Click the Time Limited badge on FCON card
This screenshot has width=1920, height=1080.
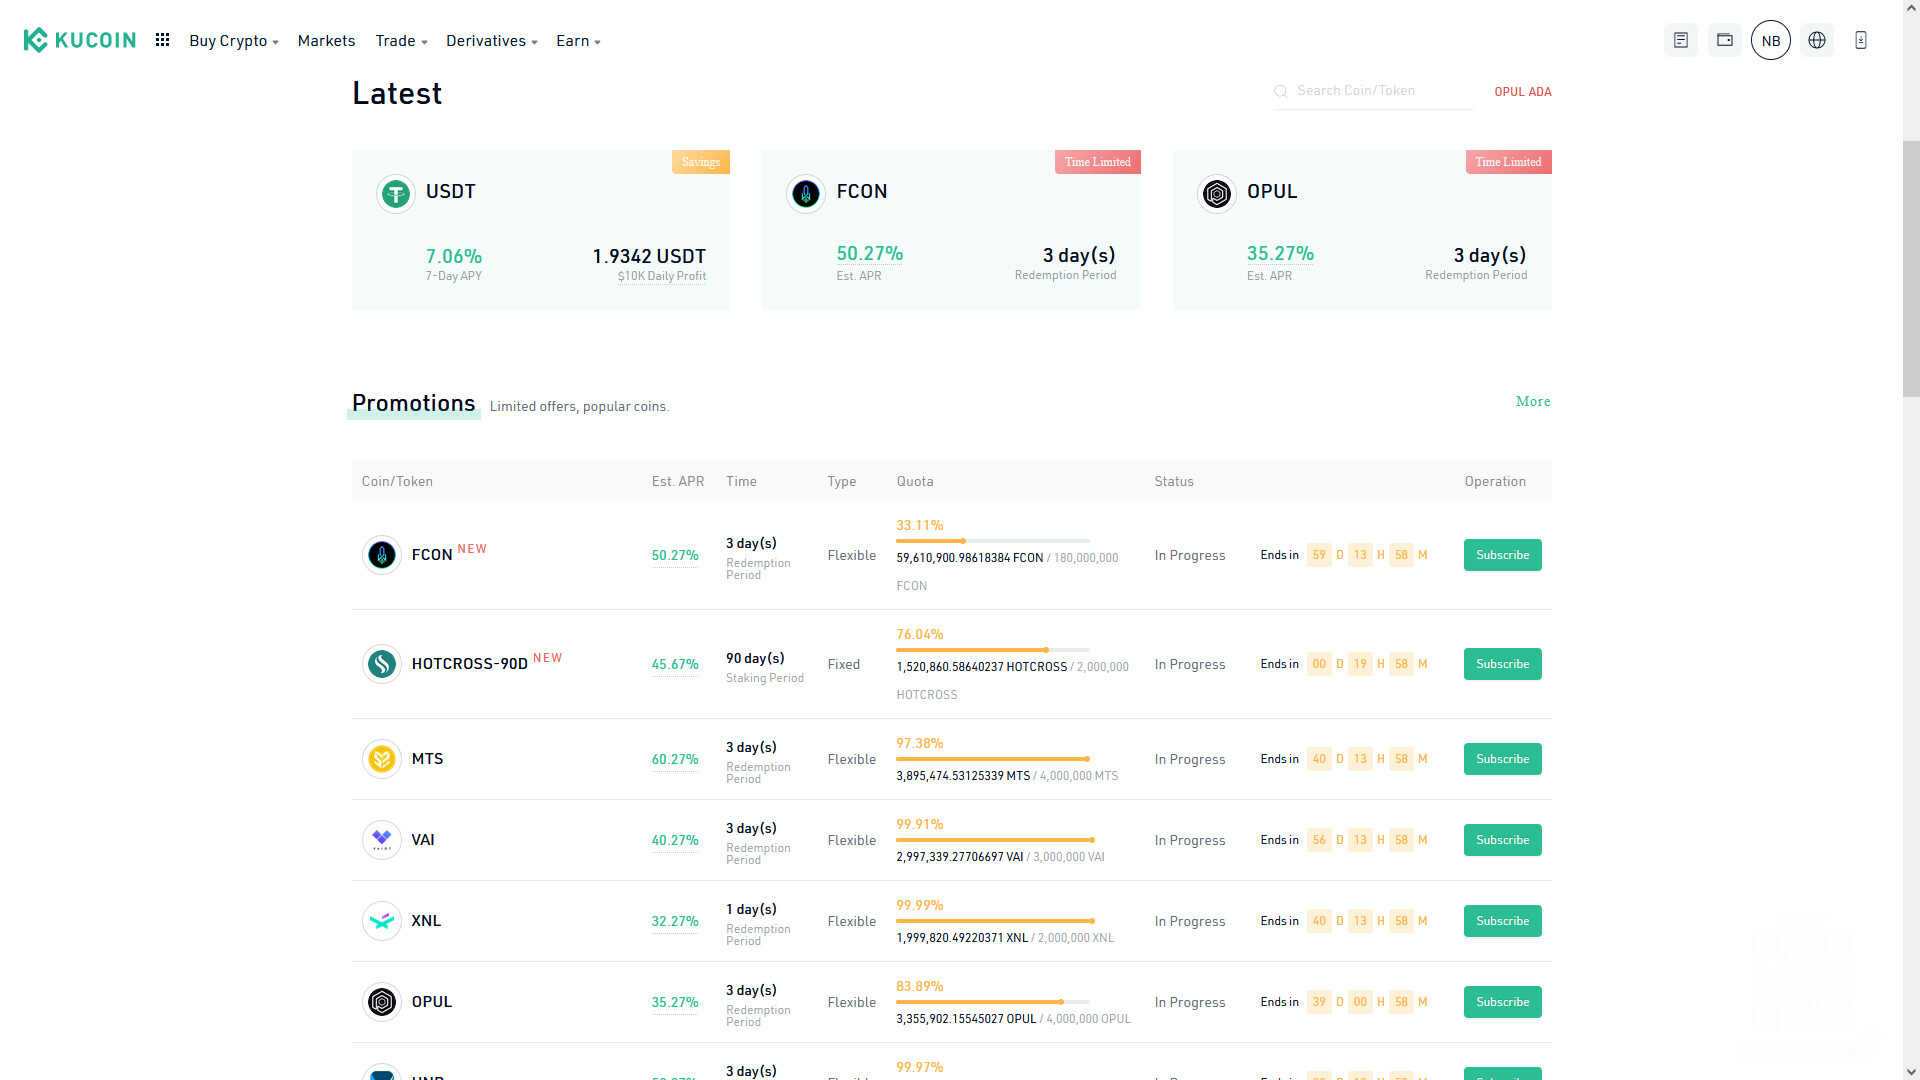(1098, 162)
